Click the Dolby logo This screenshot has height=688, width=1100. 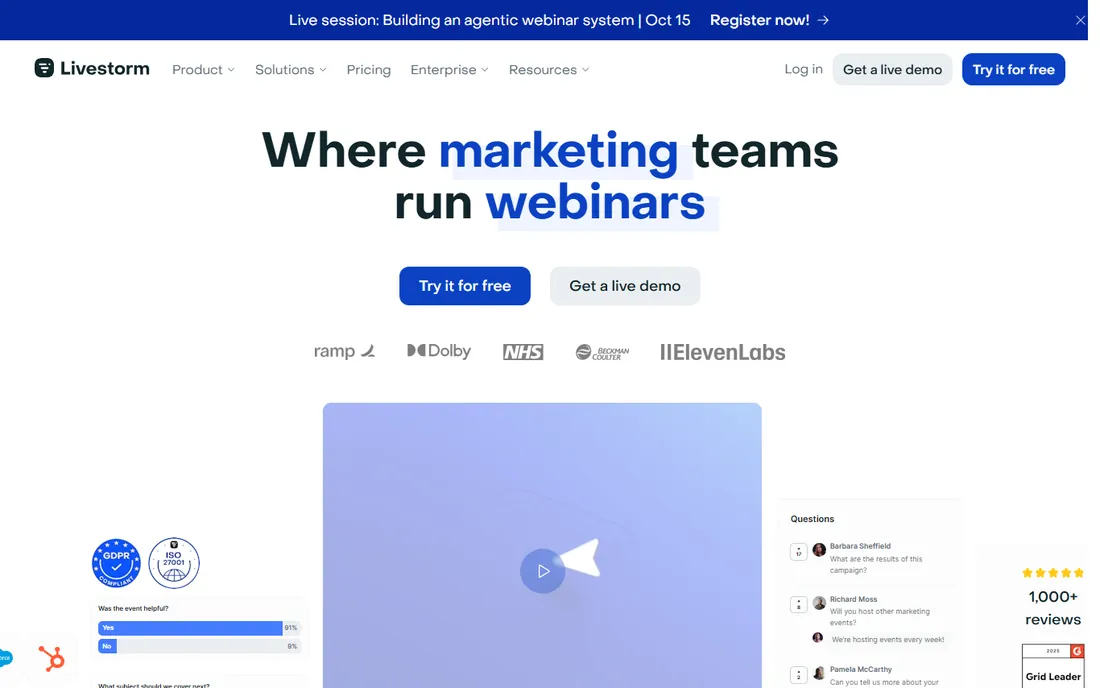439,351
